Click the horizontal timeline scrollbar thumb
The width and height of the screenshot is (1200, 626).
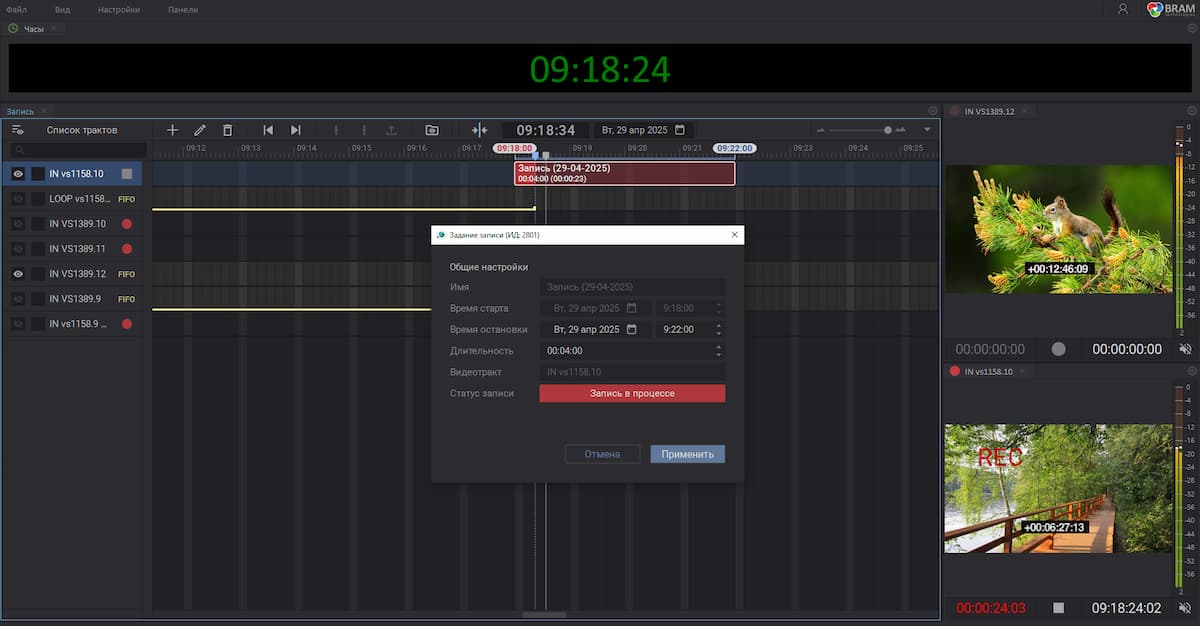click(544, 614)
